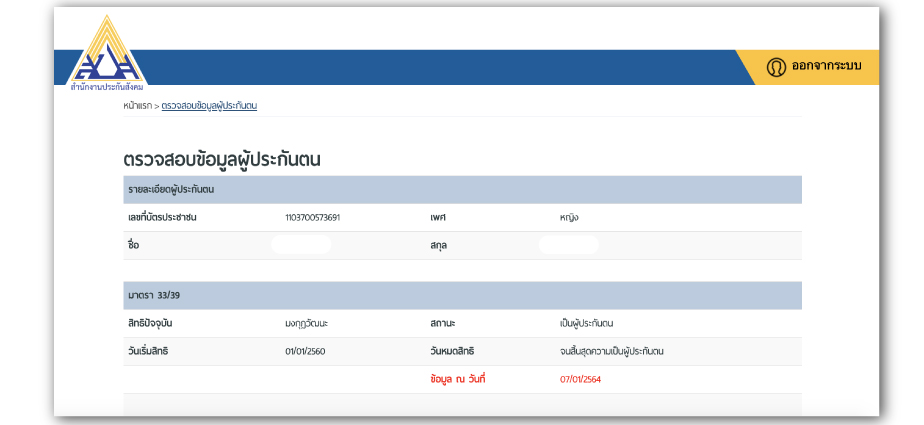Viewport: 924px width, 425px height.
Task: Click the start date 01/01/2560
Action: pyautogui.click(x=306, y=352)
